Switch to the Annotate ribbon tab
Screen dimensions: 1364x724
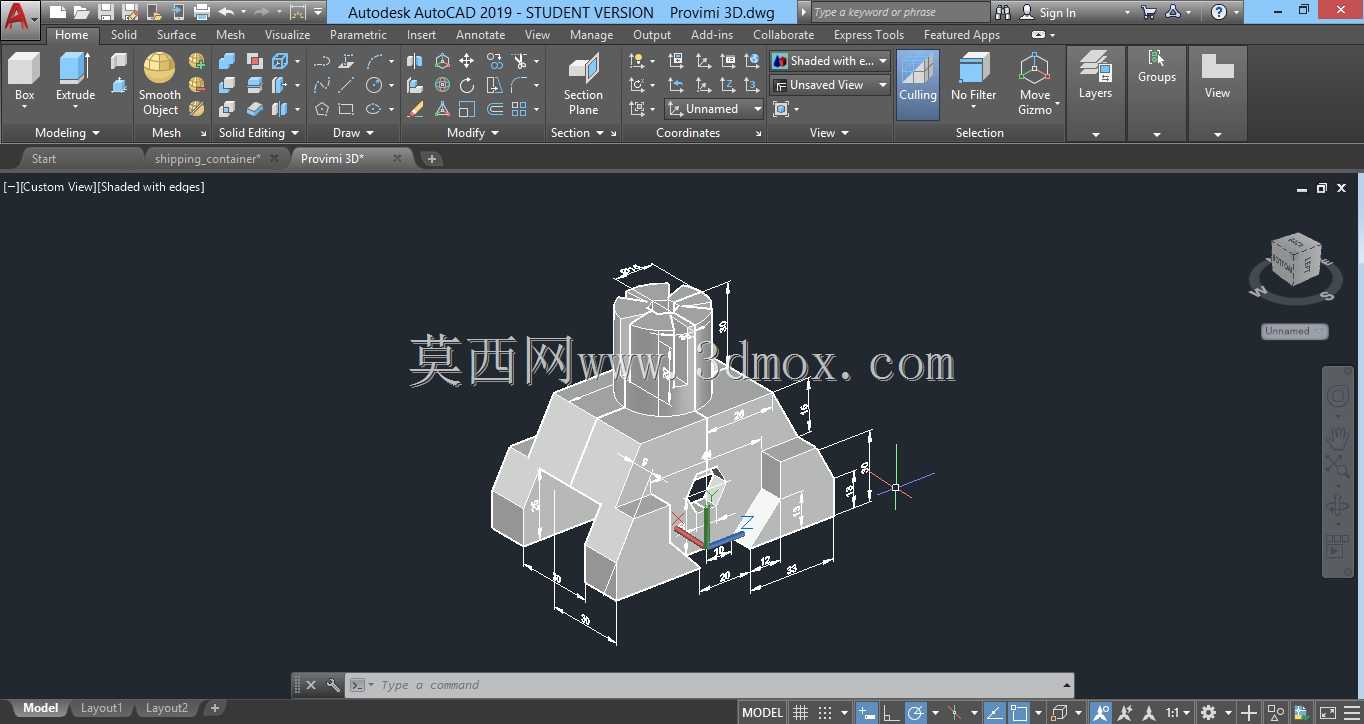coord(480,34)
